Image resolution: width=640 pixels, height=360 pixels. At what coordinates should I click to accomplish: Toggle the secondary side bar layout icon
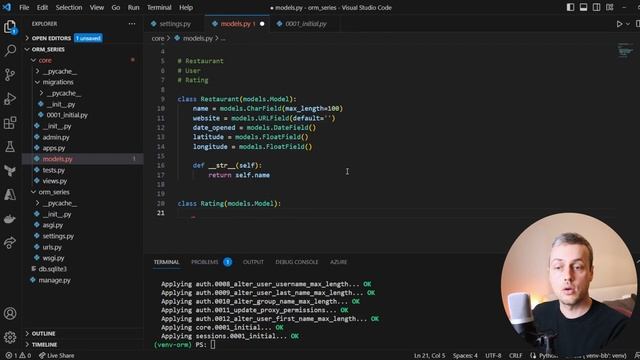[x=596, y=7]
